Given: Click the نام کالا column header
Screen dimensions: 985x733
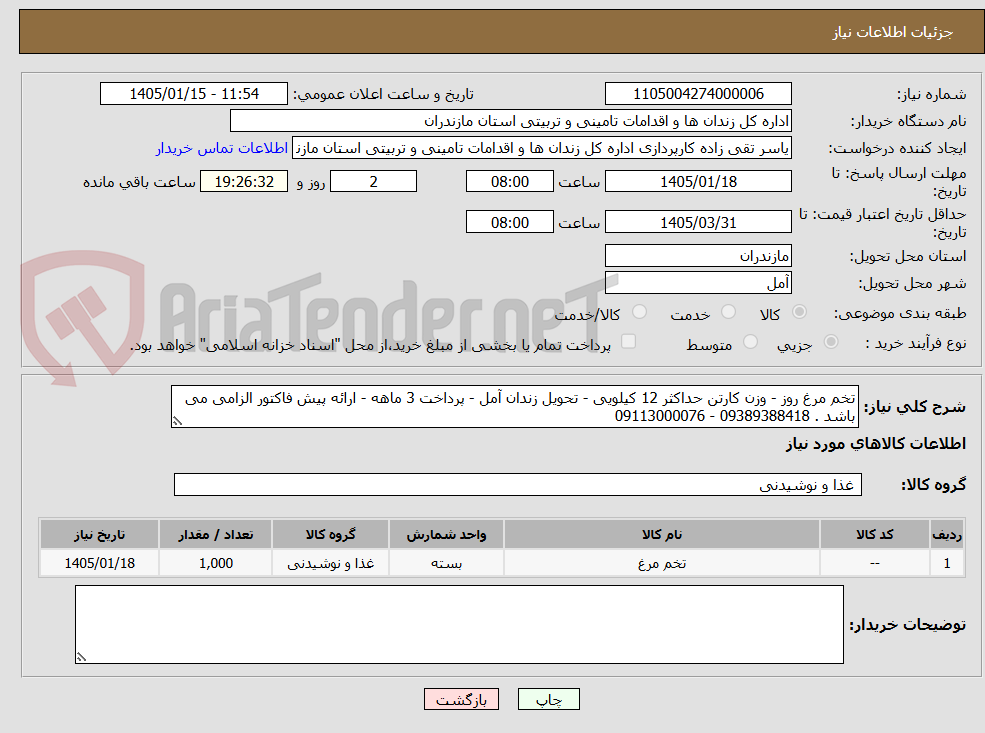Looking at the screenshot, I should [661, 535].
